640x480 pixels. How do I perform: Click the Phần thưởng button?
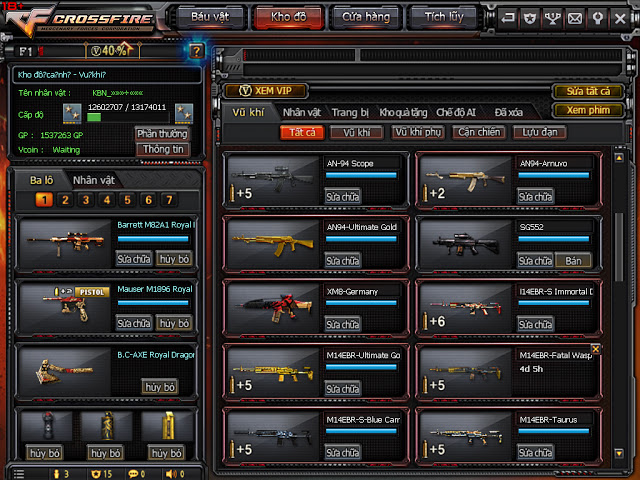pyautogui.click(x=162, y=134)
